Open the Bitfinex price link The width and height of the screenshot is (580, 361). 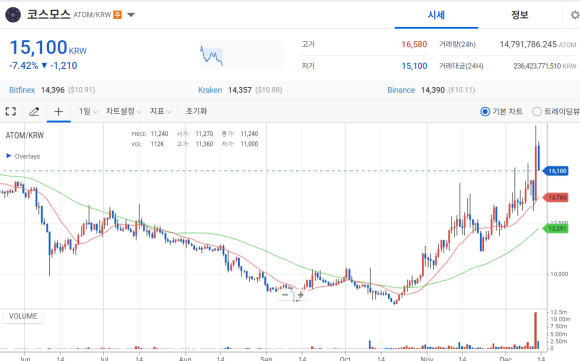(22, 90)
